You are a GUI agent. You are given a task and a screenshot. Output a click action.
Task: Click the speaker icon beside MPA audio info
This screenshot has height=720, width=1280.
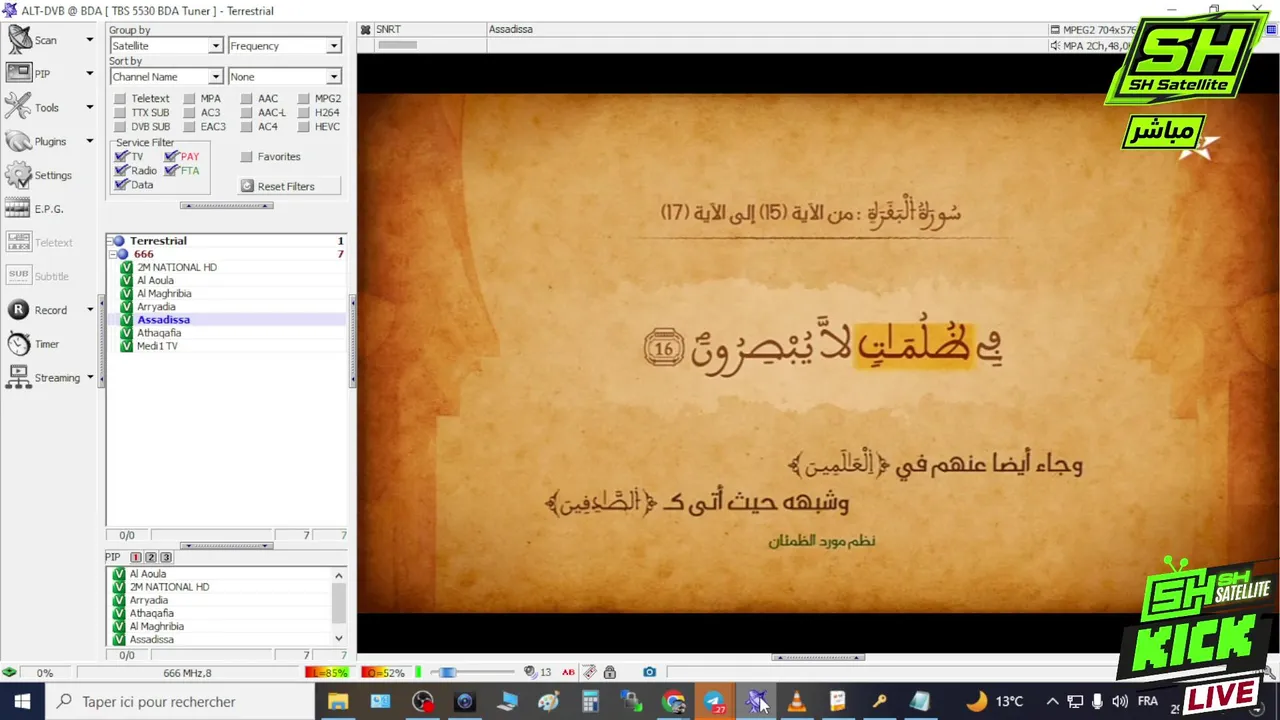coord(1055,45)
